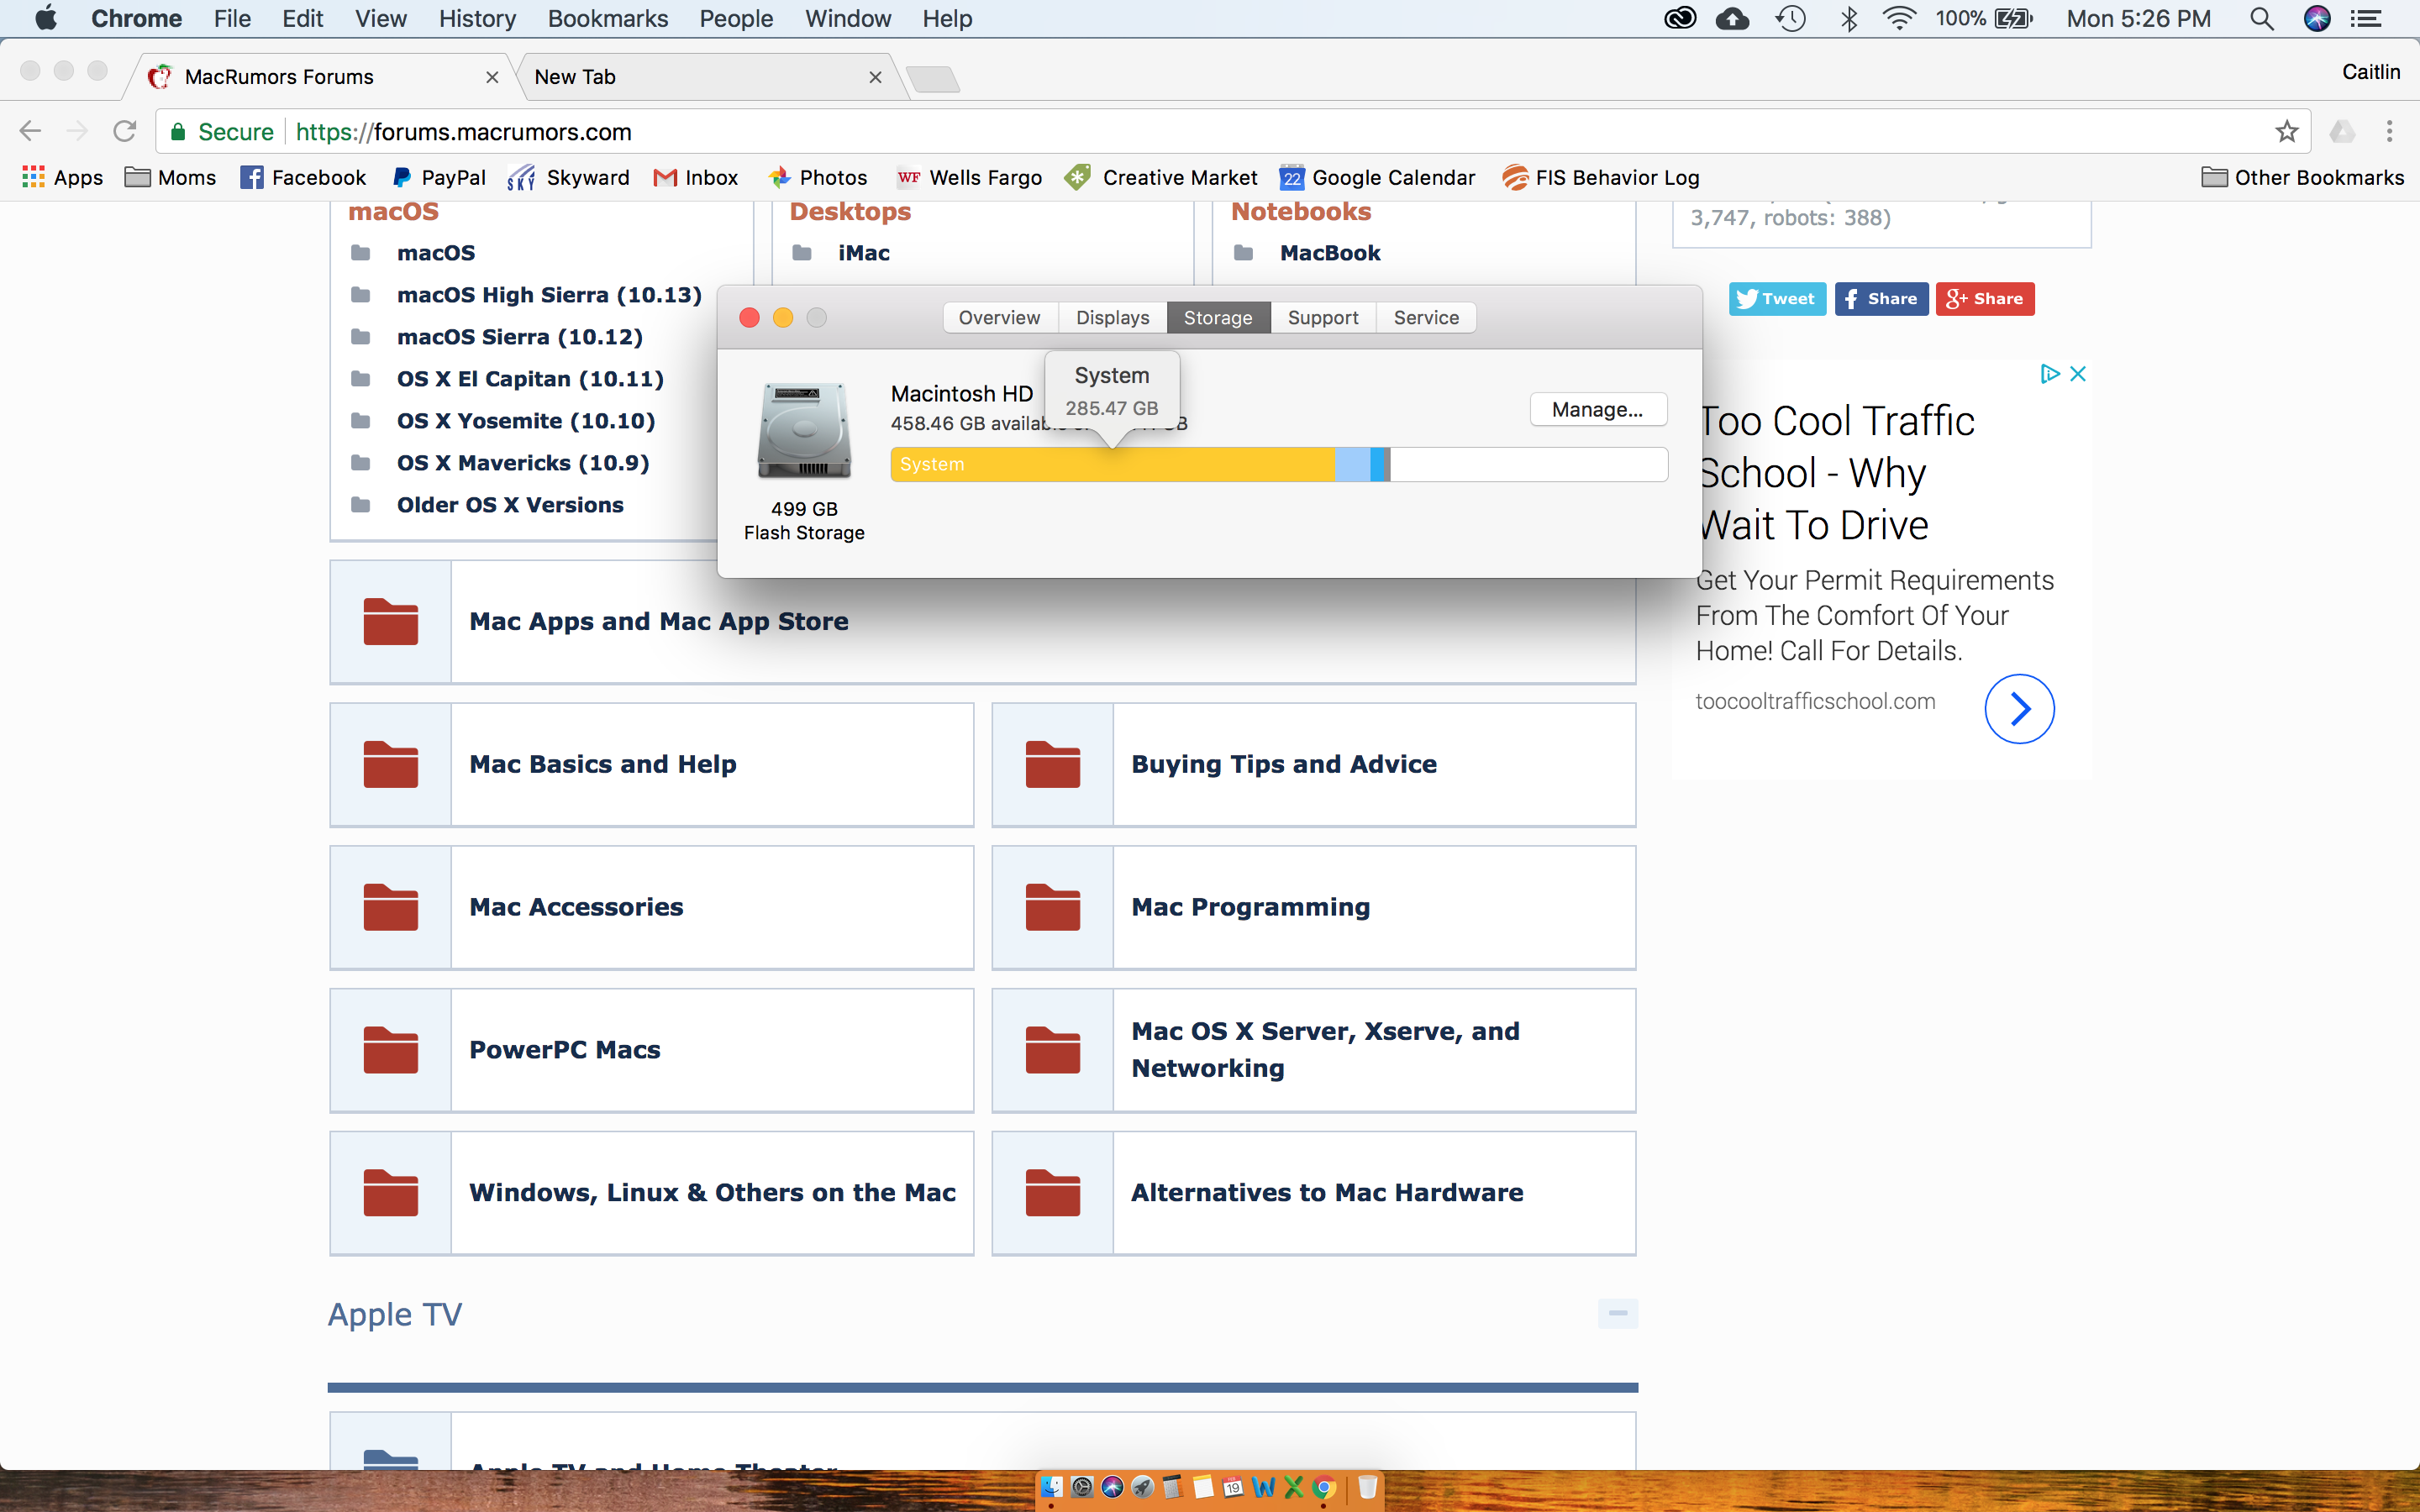Open Calculator from the Dock
Viewport: 2420px width, 1512px height.
pyautogui.click(x=1173, y=1487)
